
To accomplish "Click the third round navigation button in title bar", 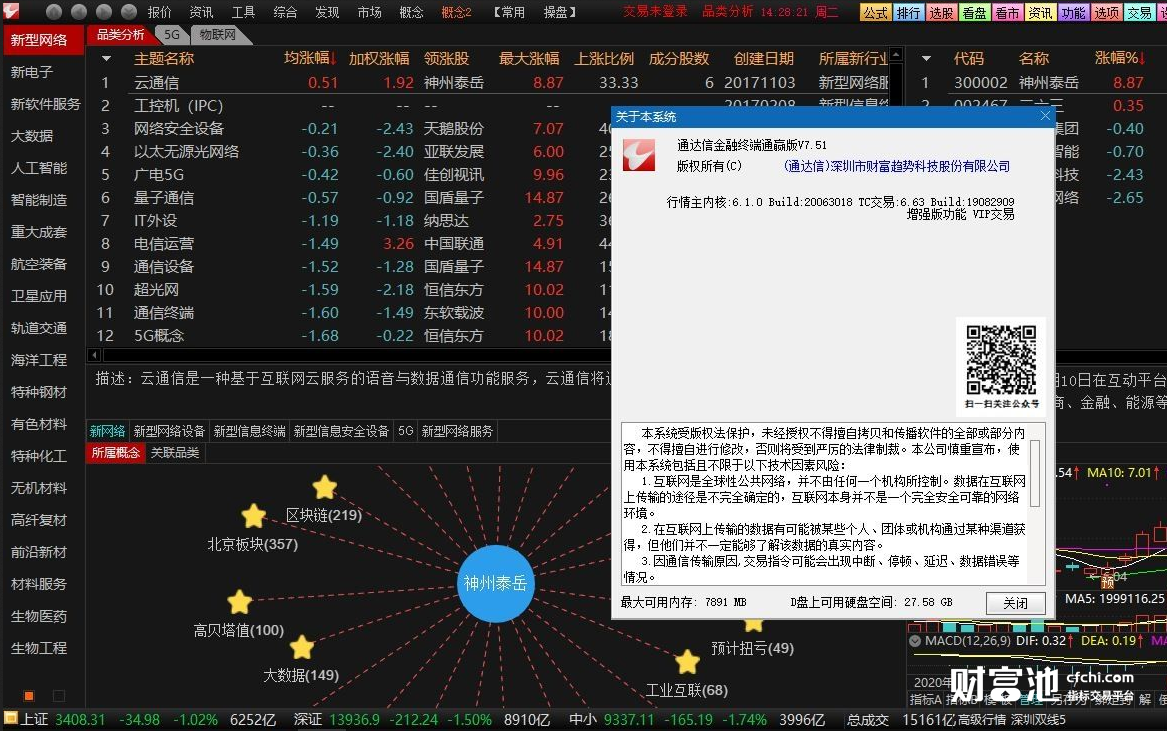I will (x=104, y=12).
